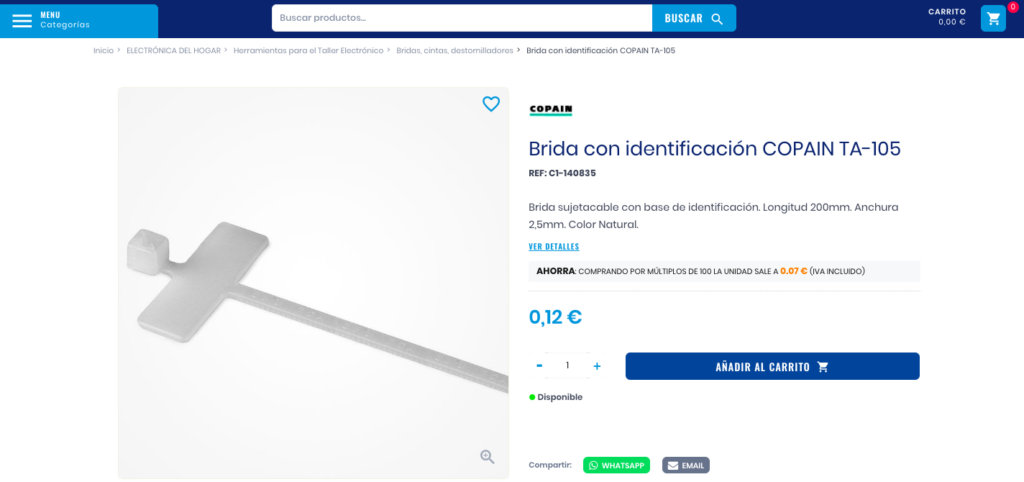Open the VER DETALLES link
Screen dimensions: 1024x482
pos(554,247)
